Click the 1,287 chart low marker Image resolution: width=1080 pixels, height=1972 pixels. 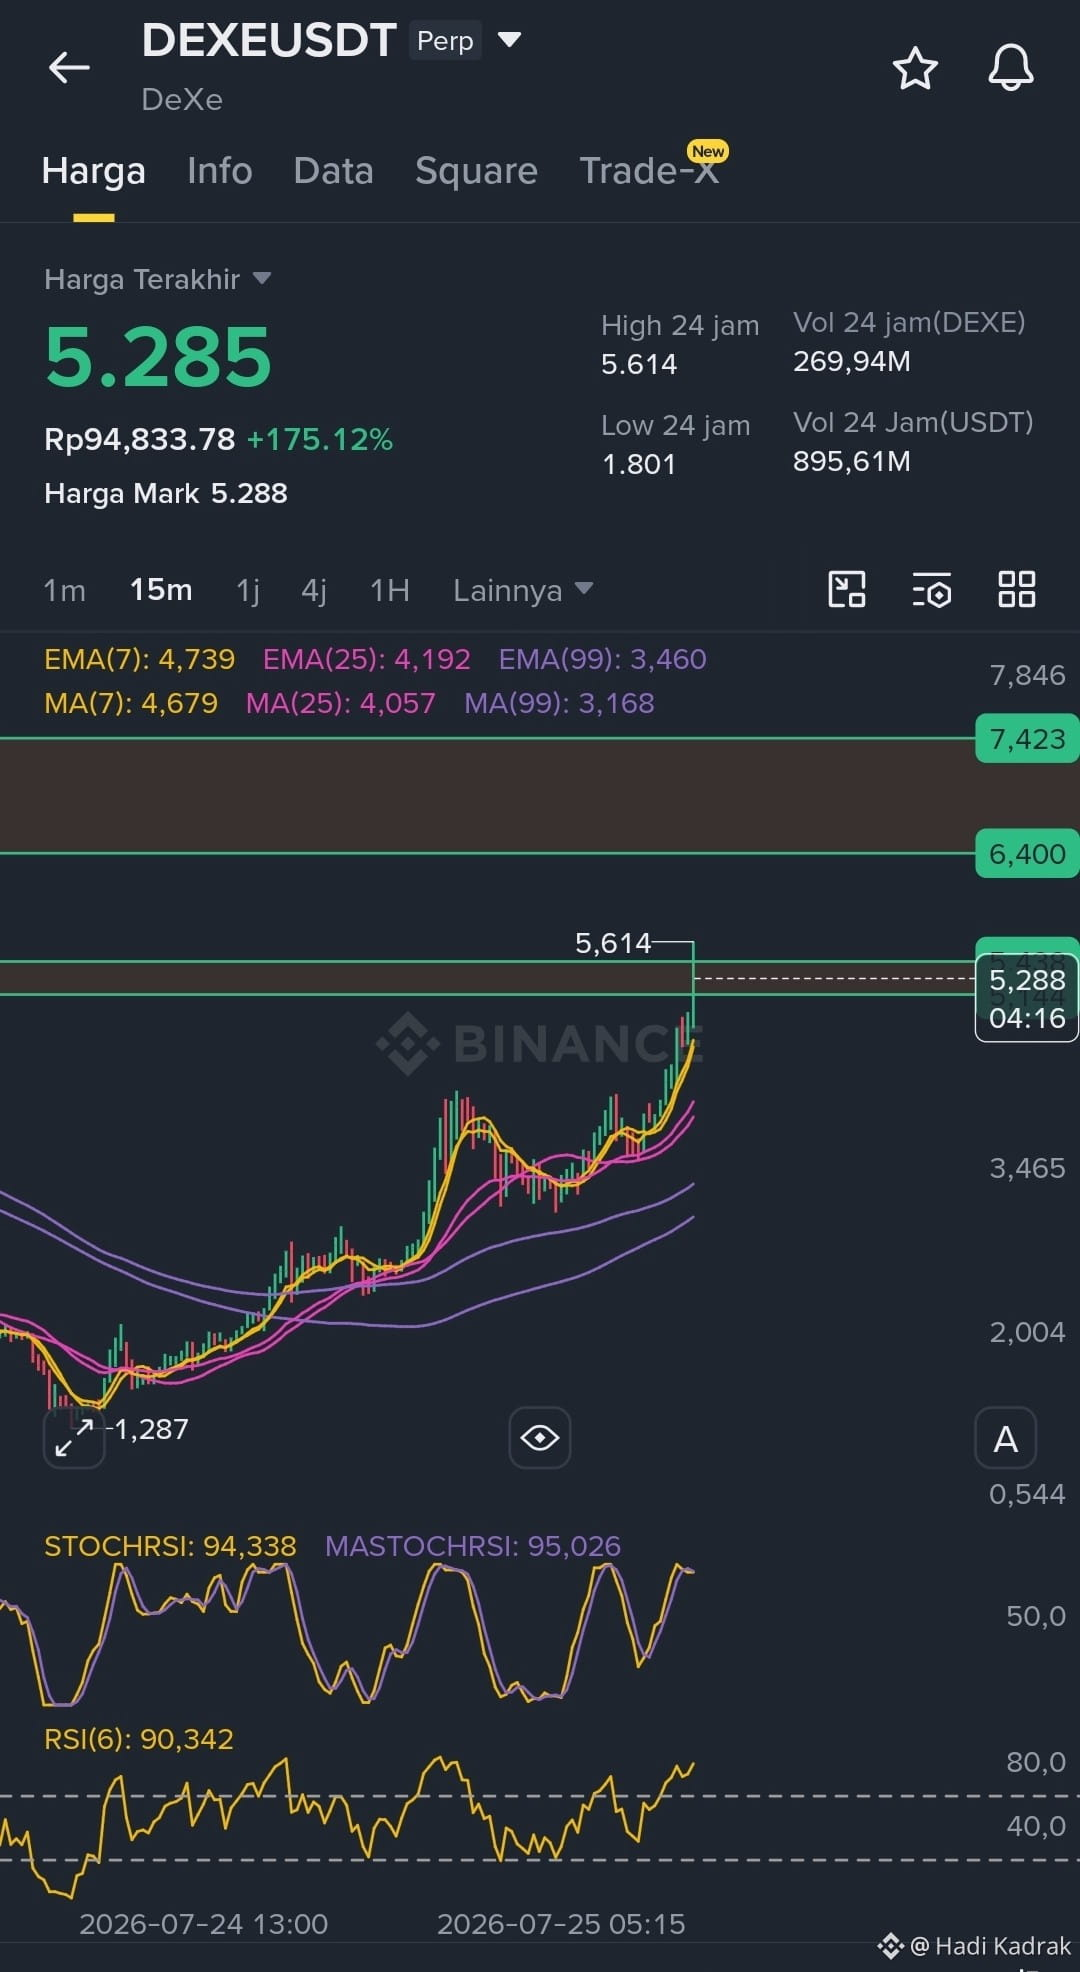pos(151,1429)
